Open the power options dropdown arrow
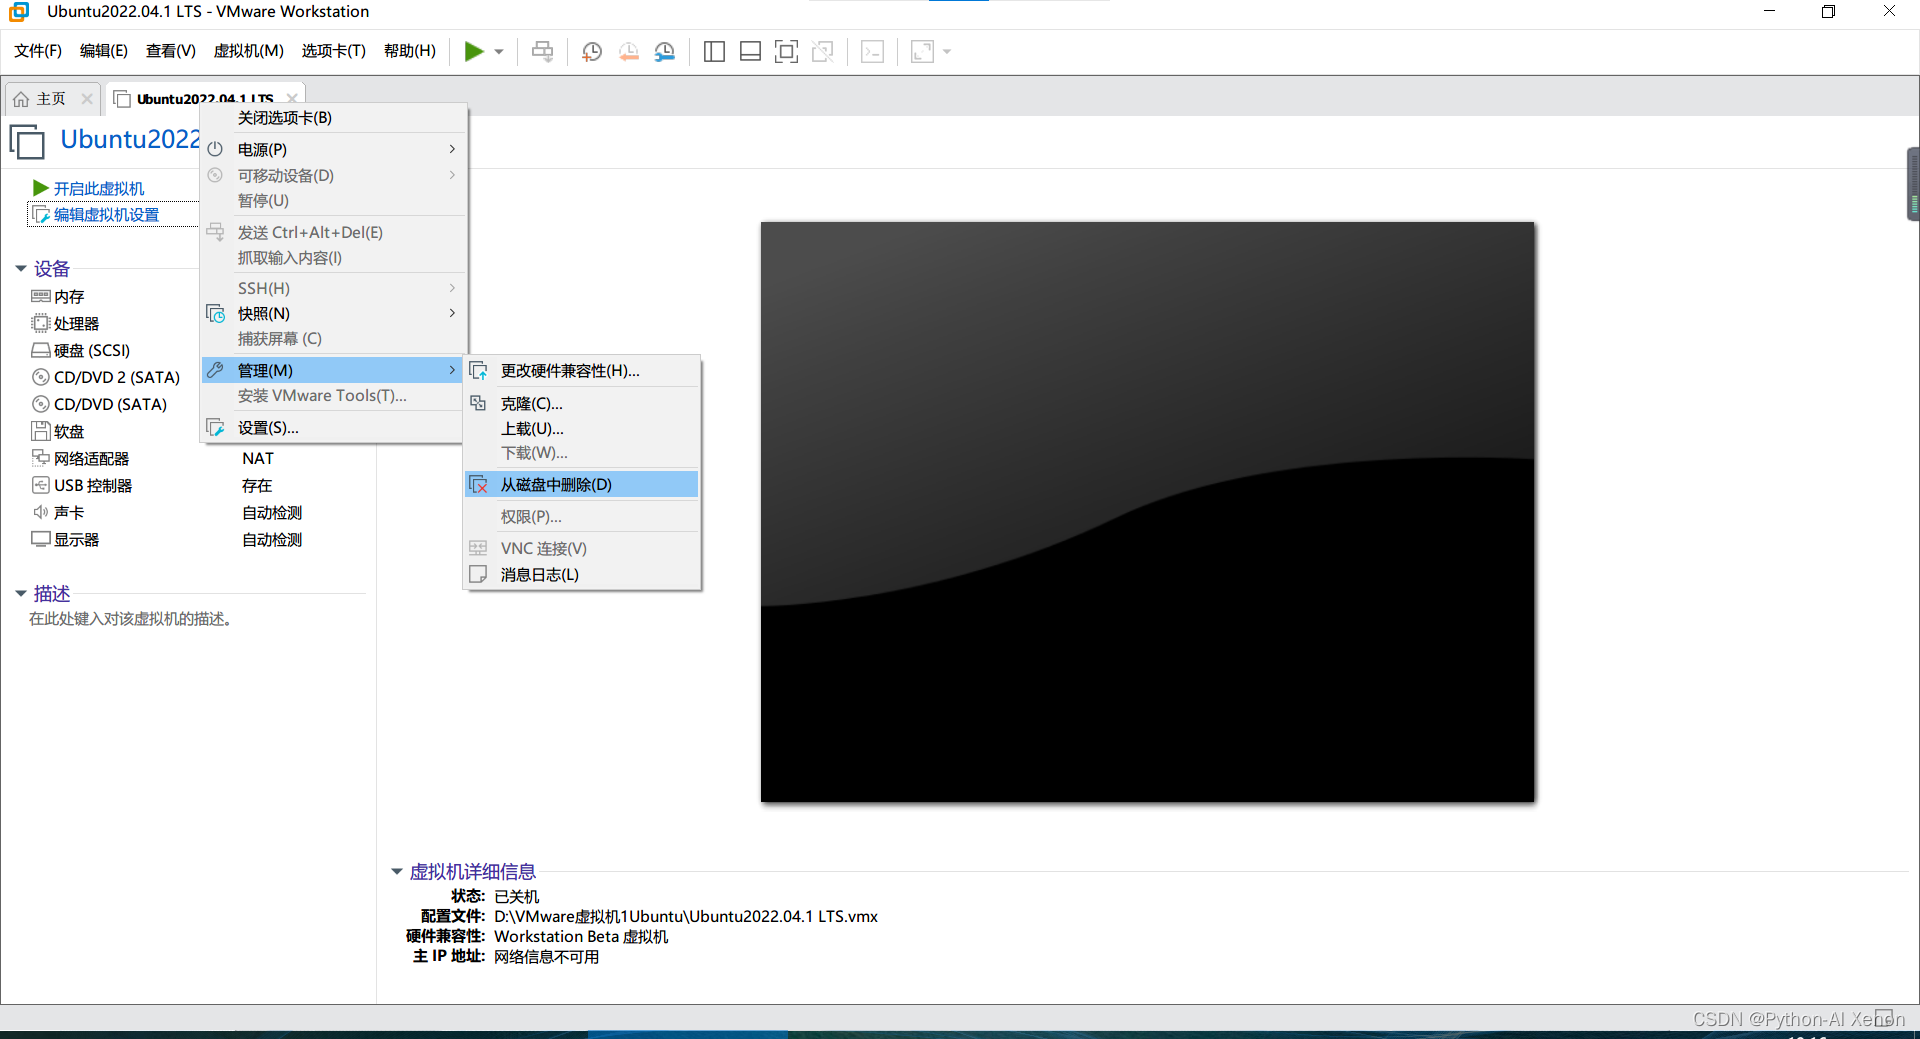 [x=498, y=52]
